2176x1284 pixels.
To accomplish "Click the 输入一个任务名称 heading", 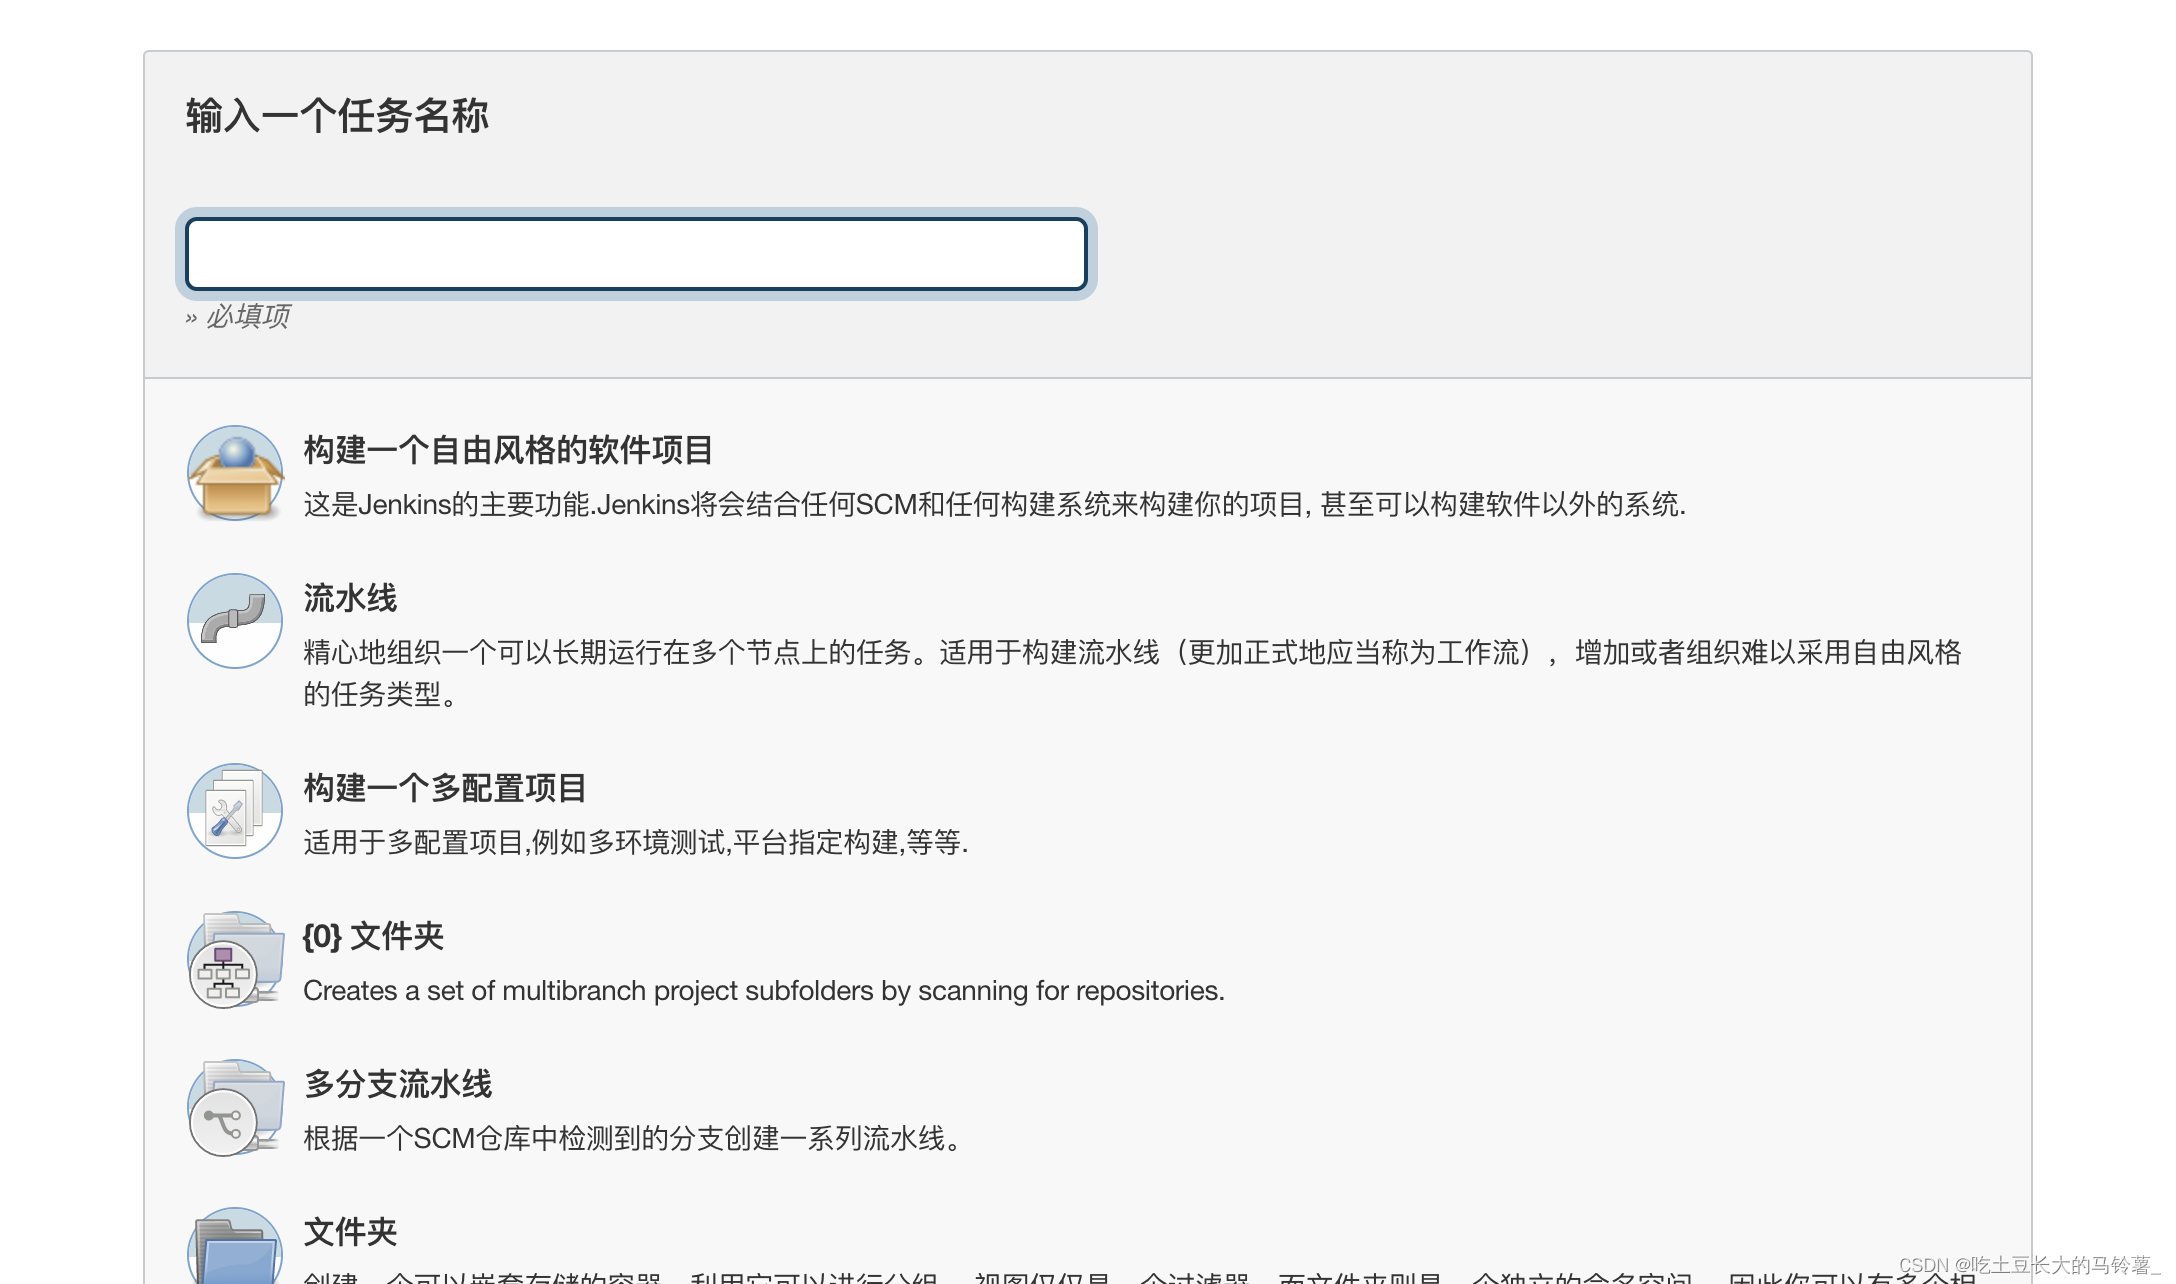I will click(337, 116).
